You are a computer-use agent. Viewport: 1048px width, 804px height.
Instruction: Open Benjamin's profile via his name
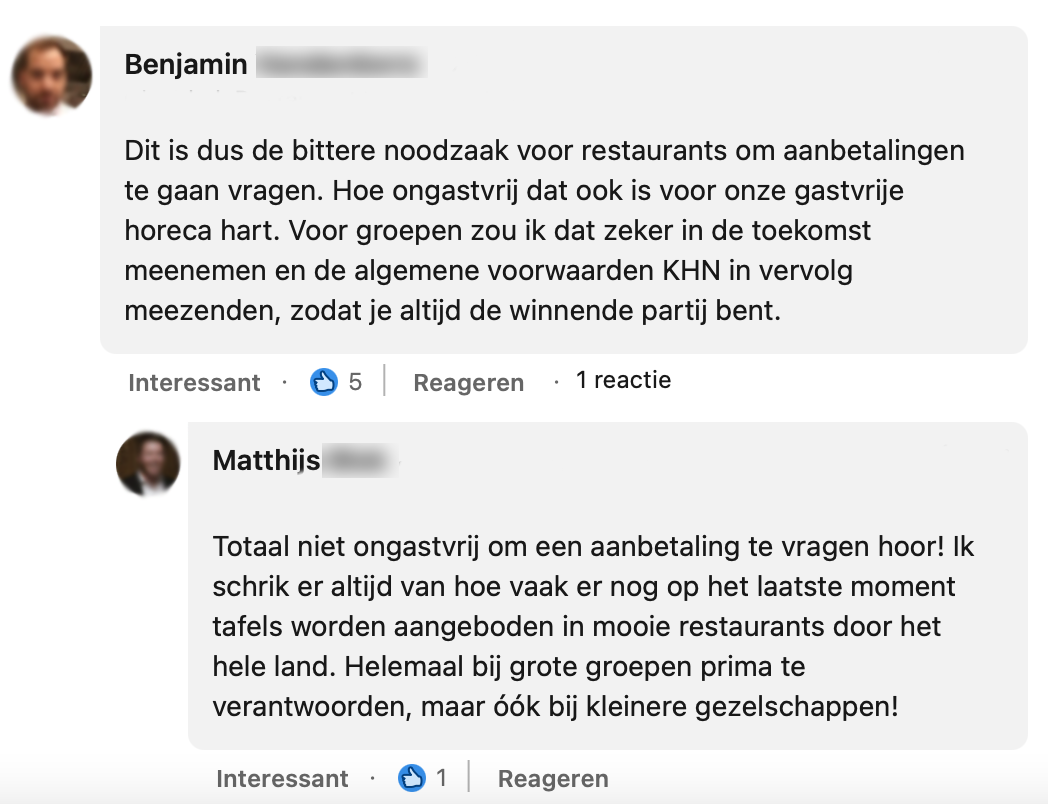[186, 64]
